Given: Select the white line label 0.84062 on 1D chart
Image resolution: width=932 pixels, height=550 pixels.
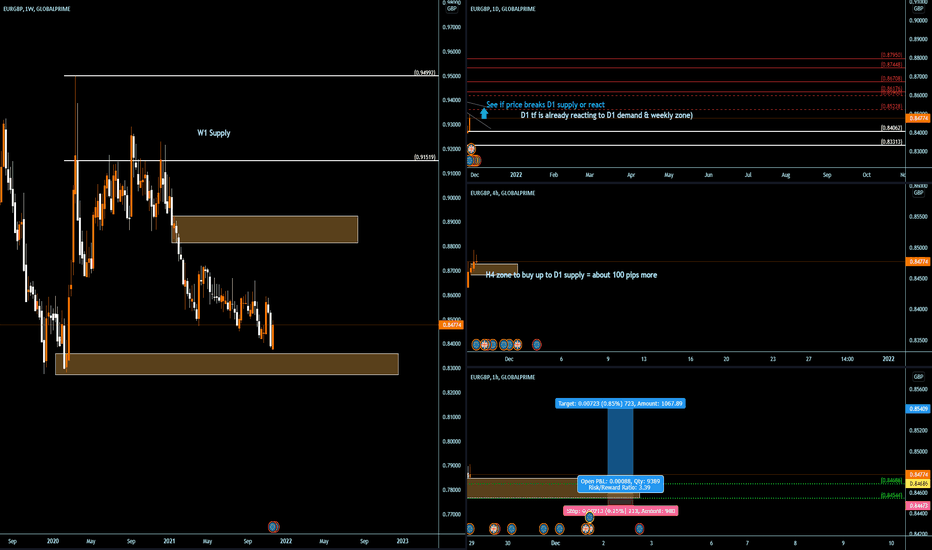Looking at the screenshot, I should pos(892,128).
